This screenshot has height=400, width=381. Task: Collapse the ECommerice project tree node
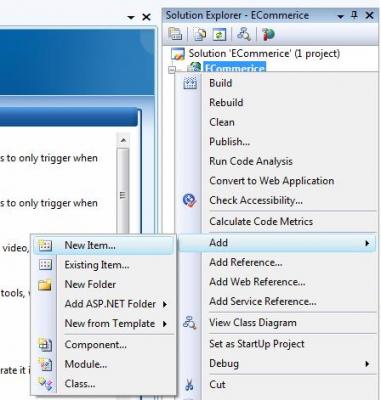click(172, 70)
